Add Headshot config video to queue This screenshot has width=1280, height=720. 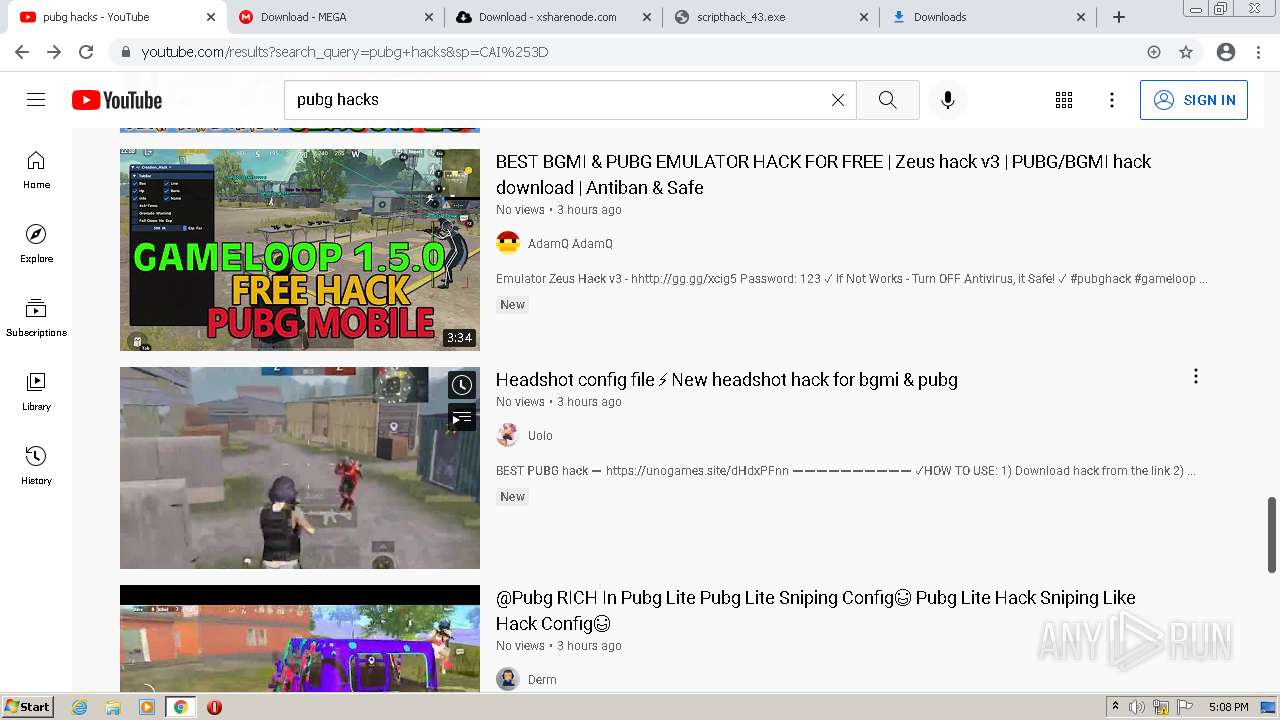462,418
